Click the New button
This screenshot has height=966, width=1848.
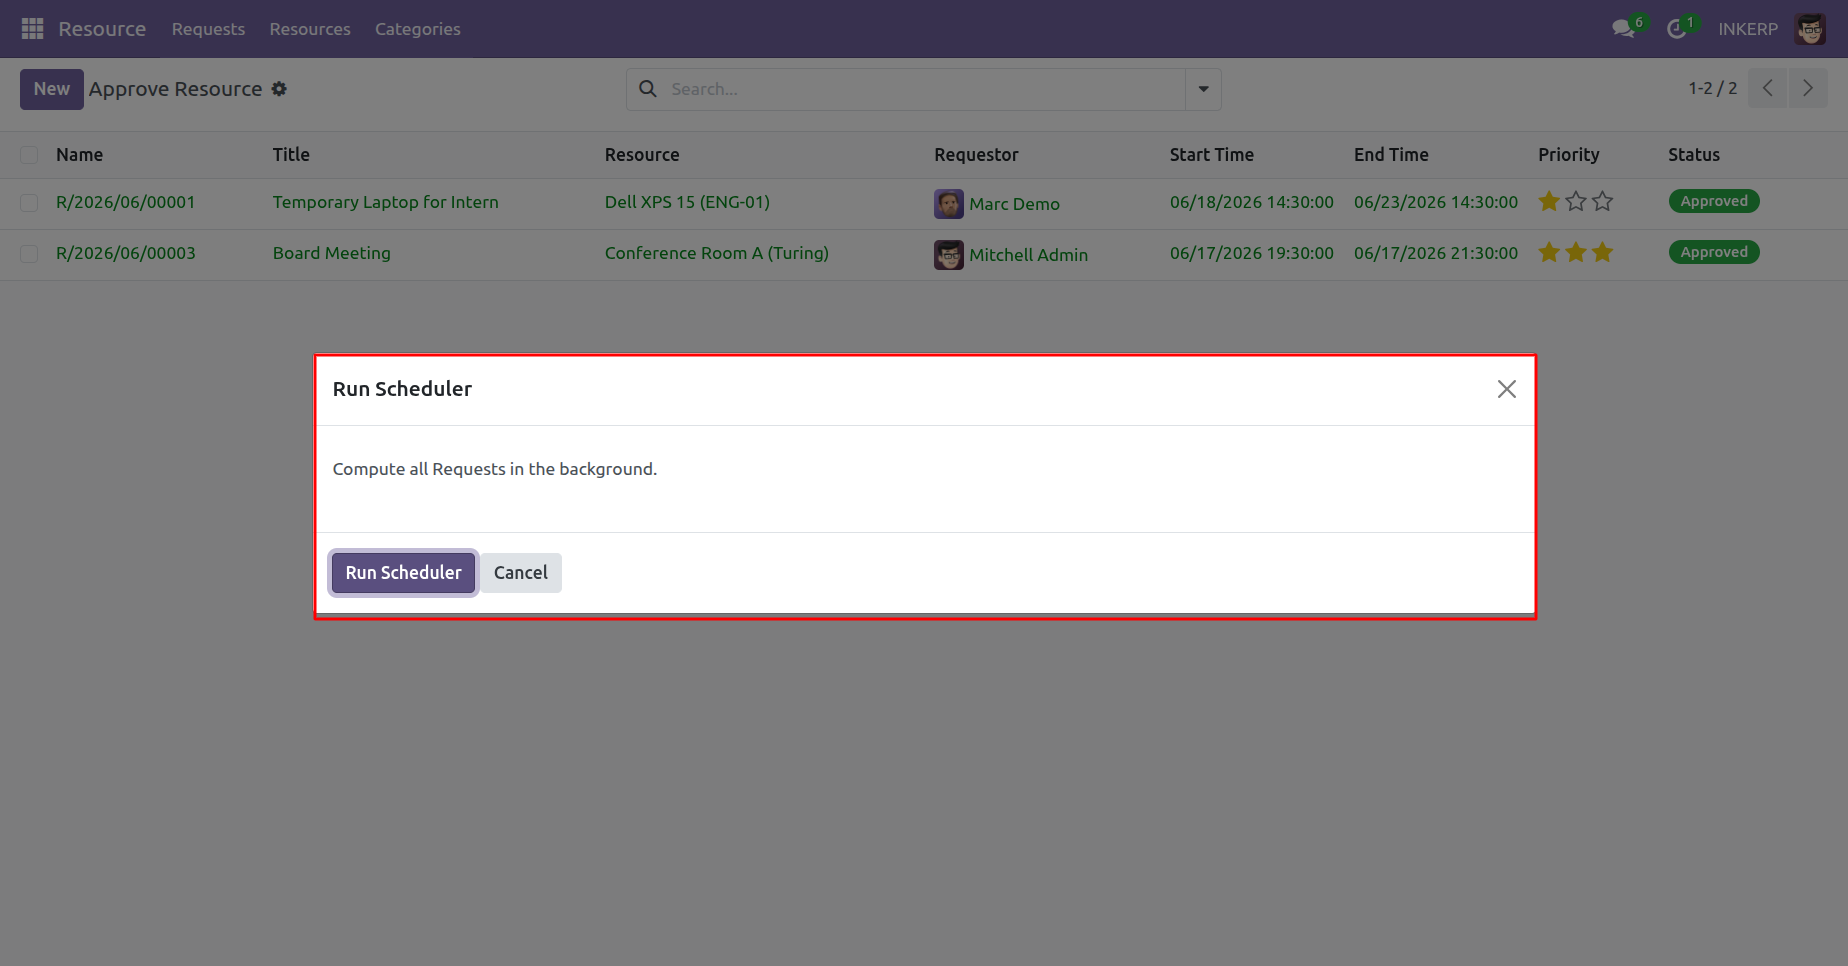(52, 89)
